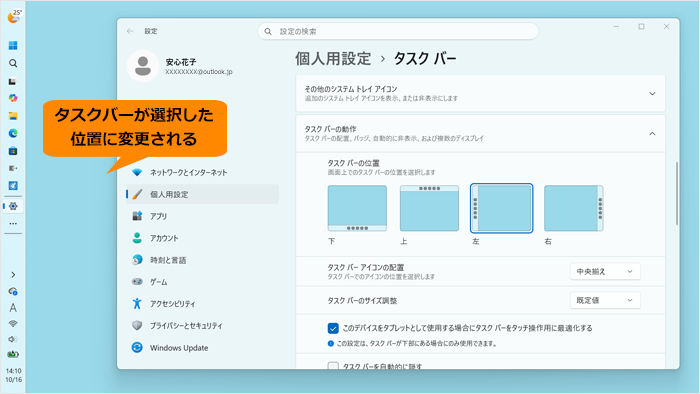
Task: Click the Wi-Fi icon in system tray
Action: point(13,323)
